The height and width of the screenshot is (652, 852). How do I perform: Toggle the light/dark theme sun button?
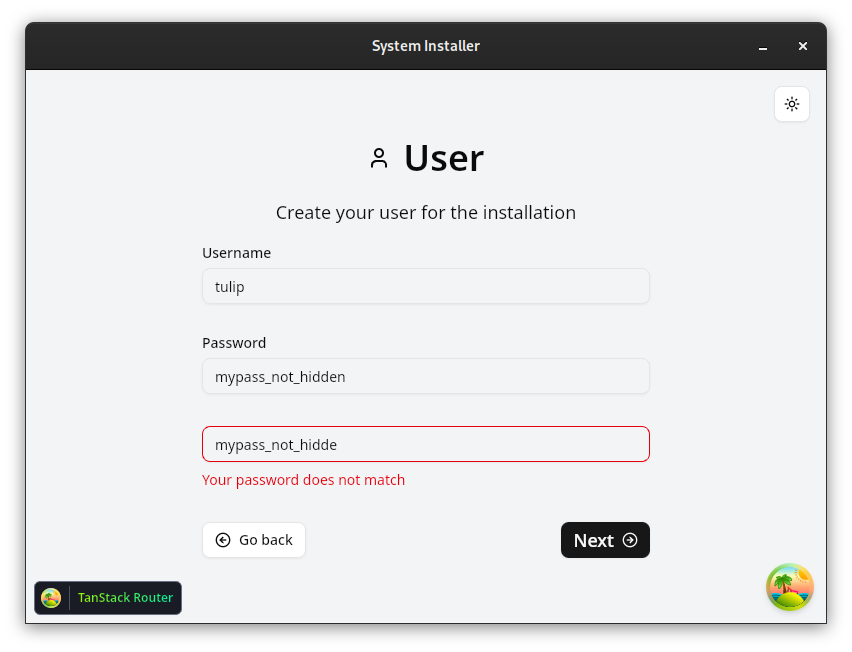[792, 104]
